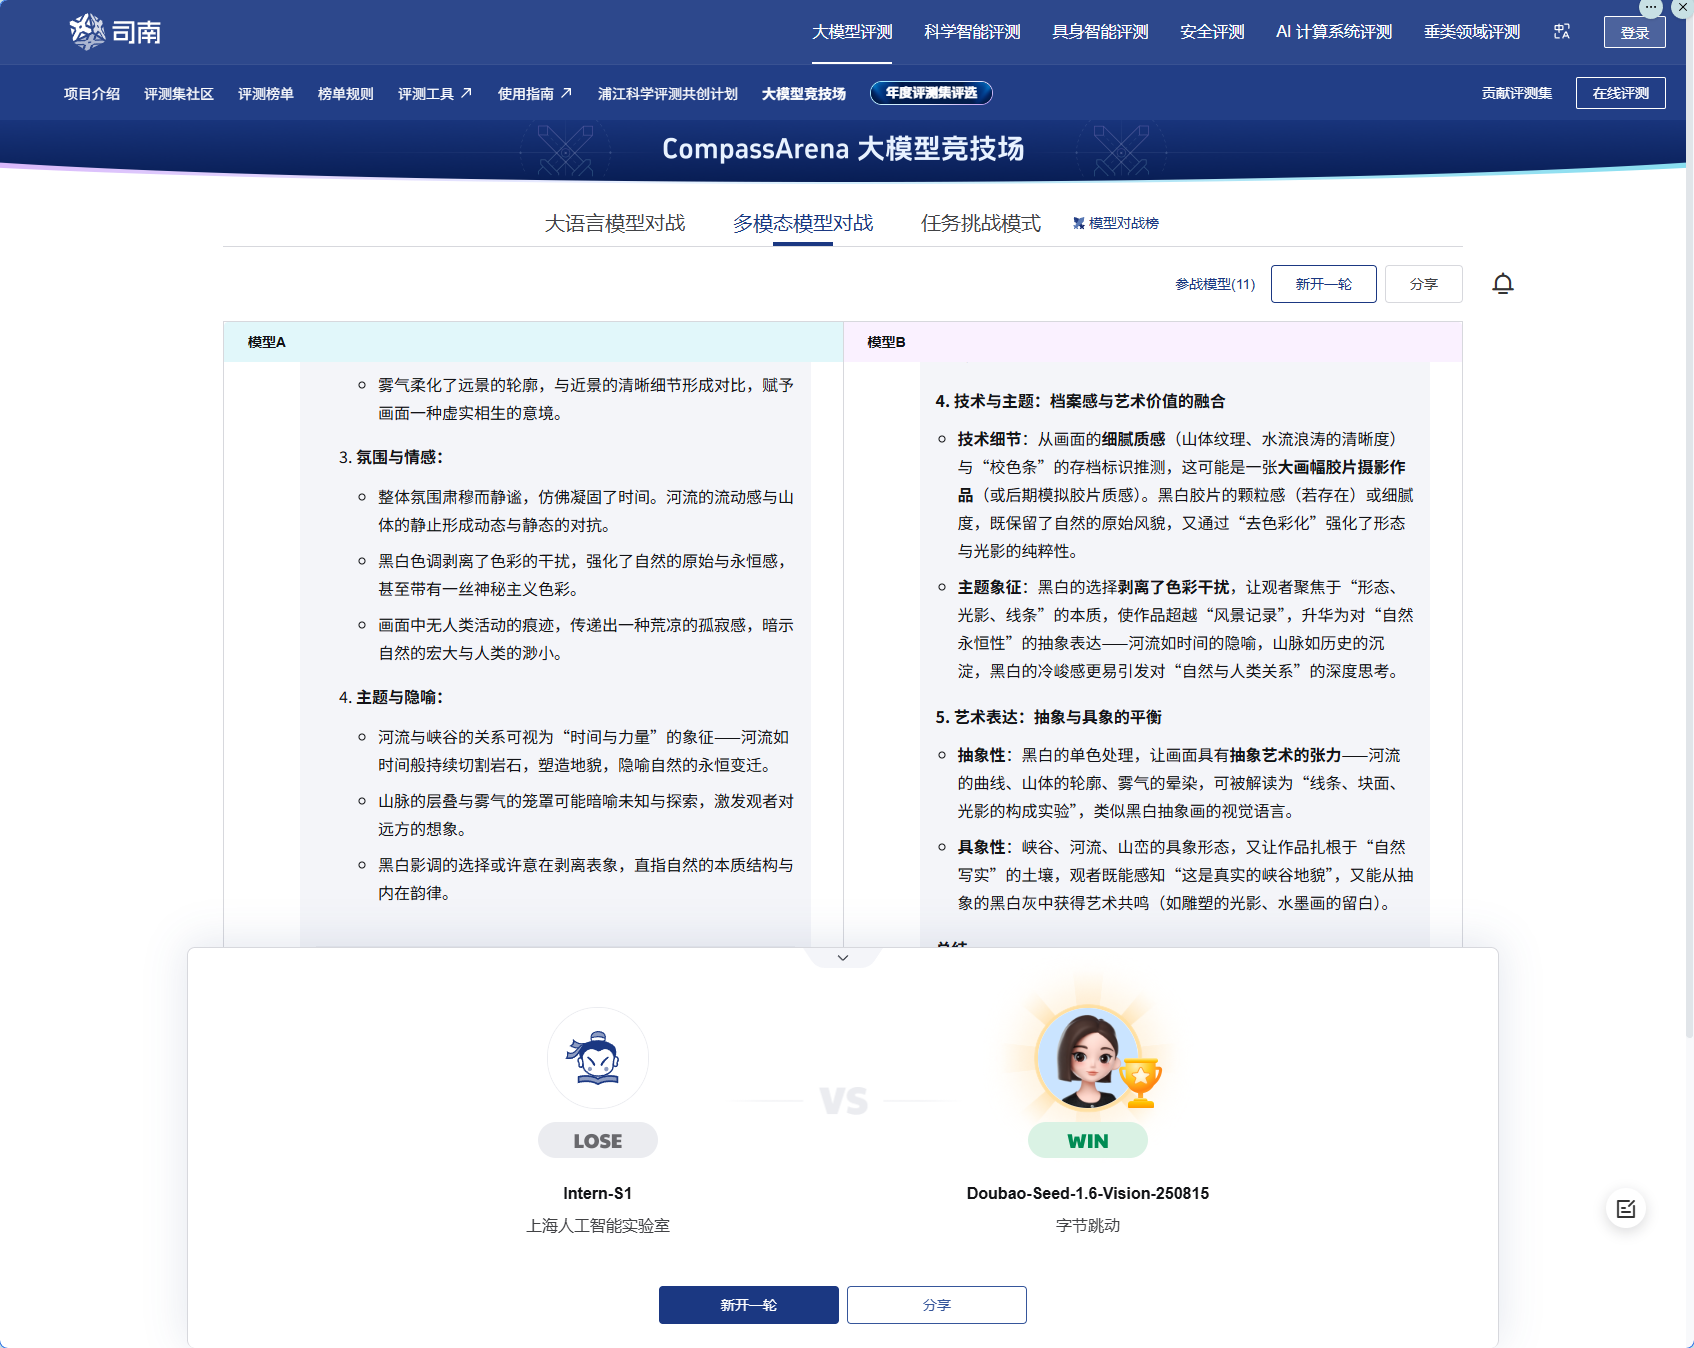Click the 登录 login button
This screenshot has height=1348, width=1694.
point(1635,33)
